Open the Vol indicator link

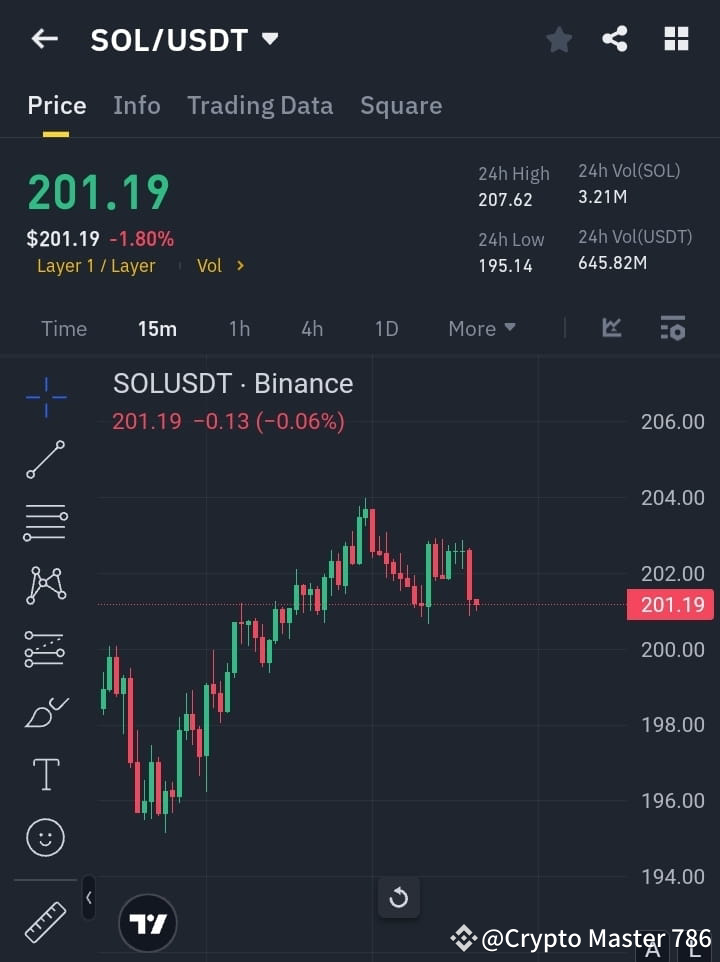(x=218, y=265)
